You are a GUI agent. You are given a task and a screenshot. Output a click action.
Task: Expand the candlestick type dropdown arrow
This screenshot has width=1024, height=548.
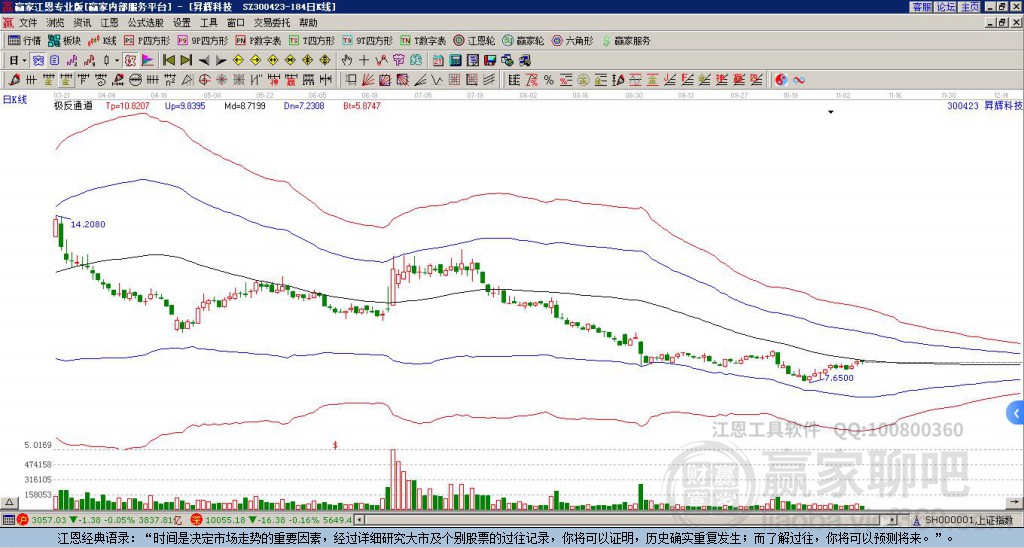(x=117, y=61)
